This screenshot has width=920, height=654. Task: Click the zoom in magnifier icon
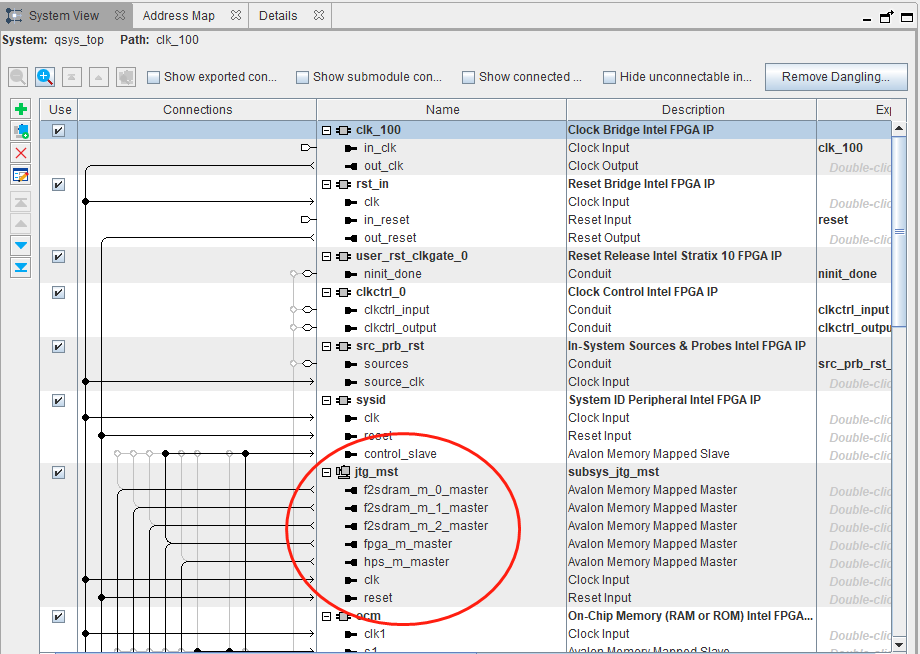click(x=45, y=77)
